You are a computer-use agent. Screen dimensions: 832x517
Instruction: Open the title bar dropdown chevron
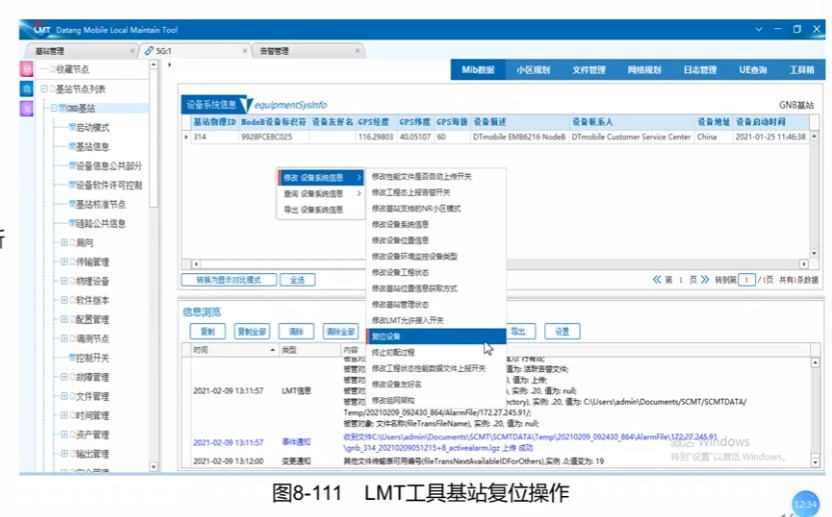click(x=759, y=29)
